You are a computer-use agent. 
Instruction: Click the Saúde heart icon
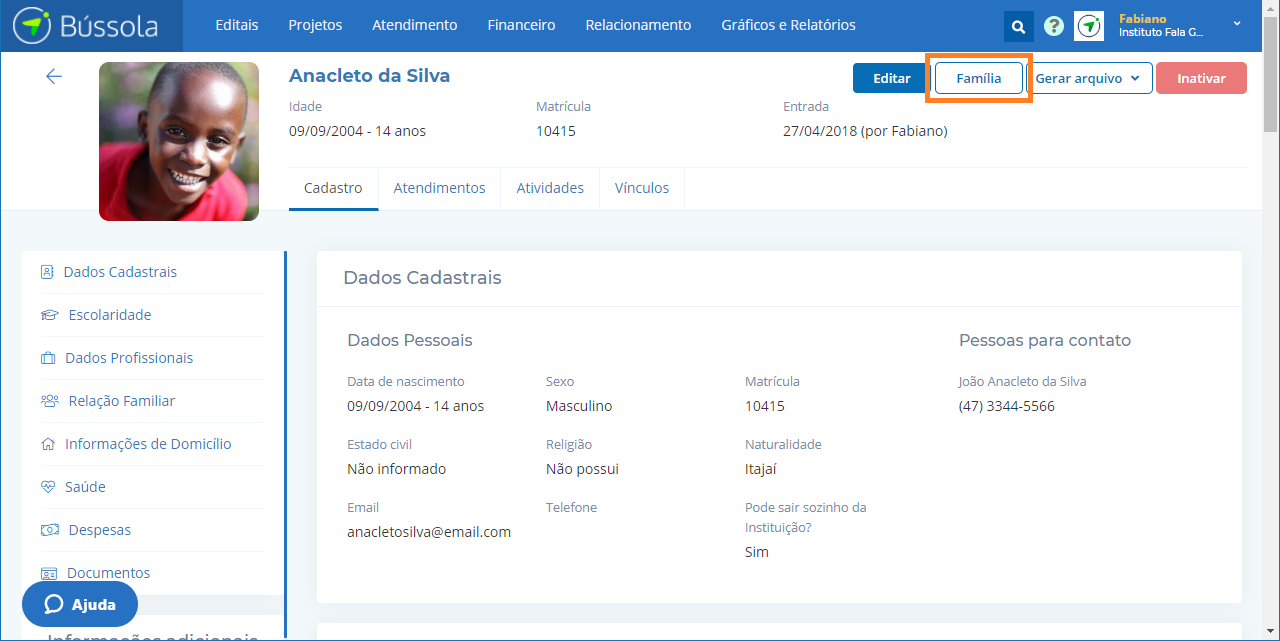tap(48, 487)
